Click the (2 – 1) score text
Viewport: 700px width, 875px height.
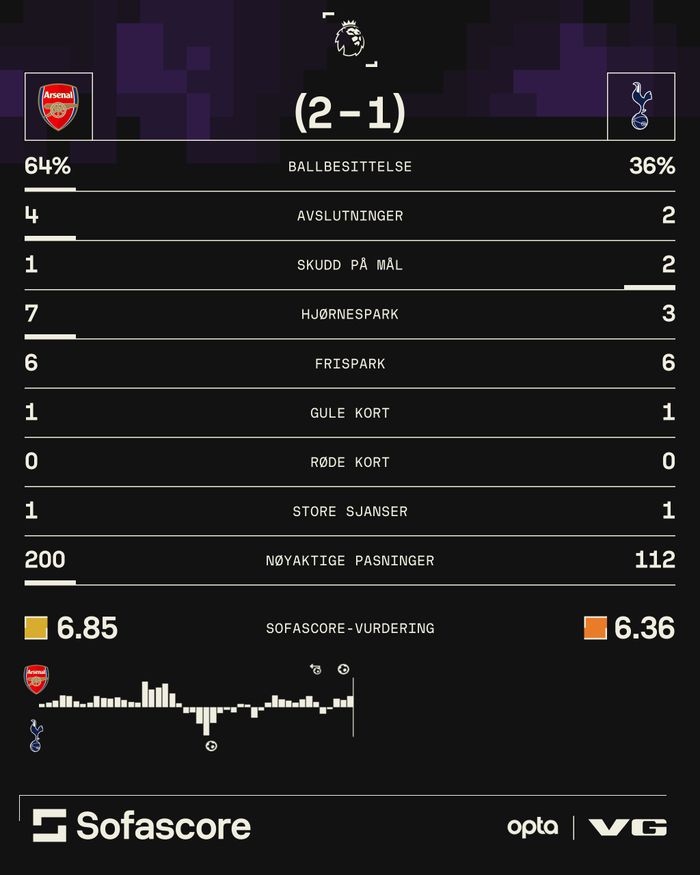click(x=350, y=113)
